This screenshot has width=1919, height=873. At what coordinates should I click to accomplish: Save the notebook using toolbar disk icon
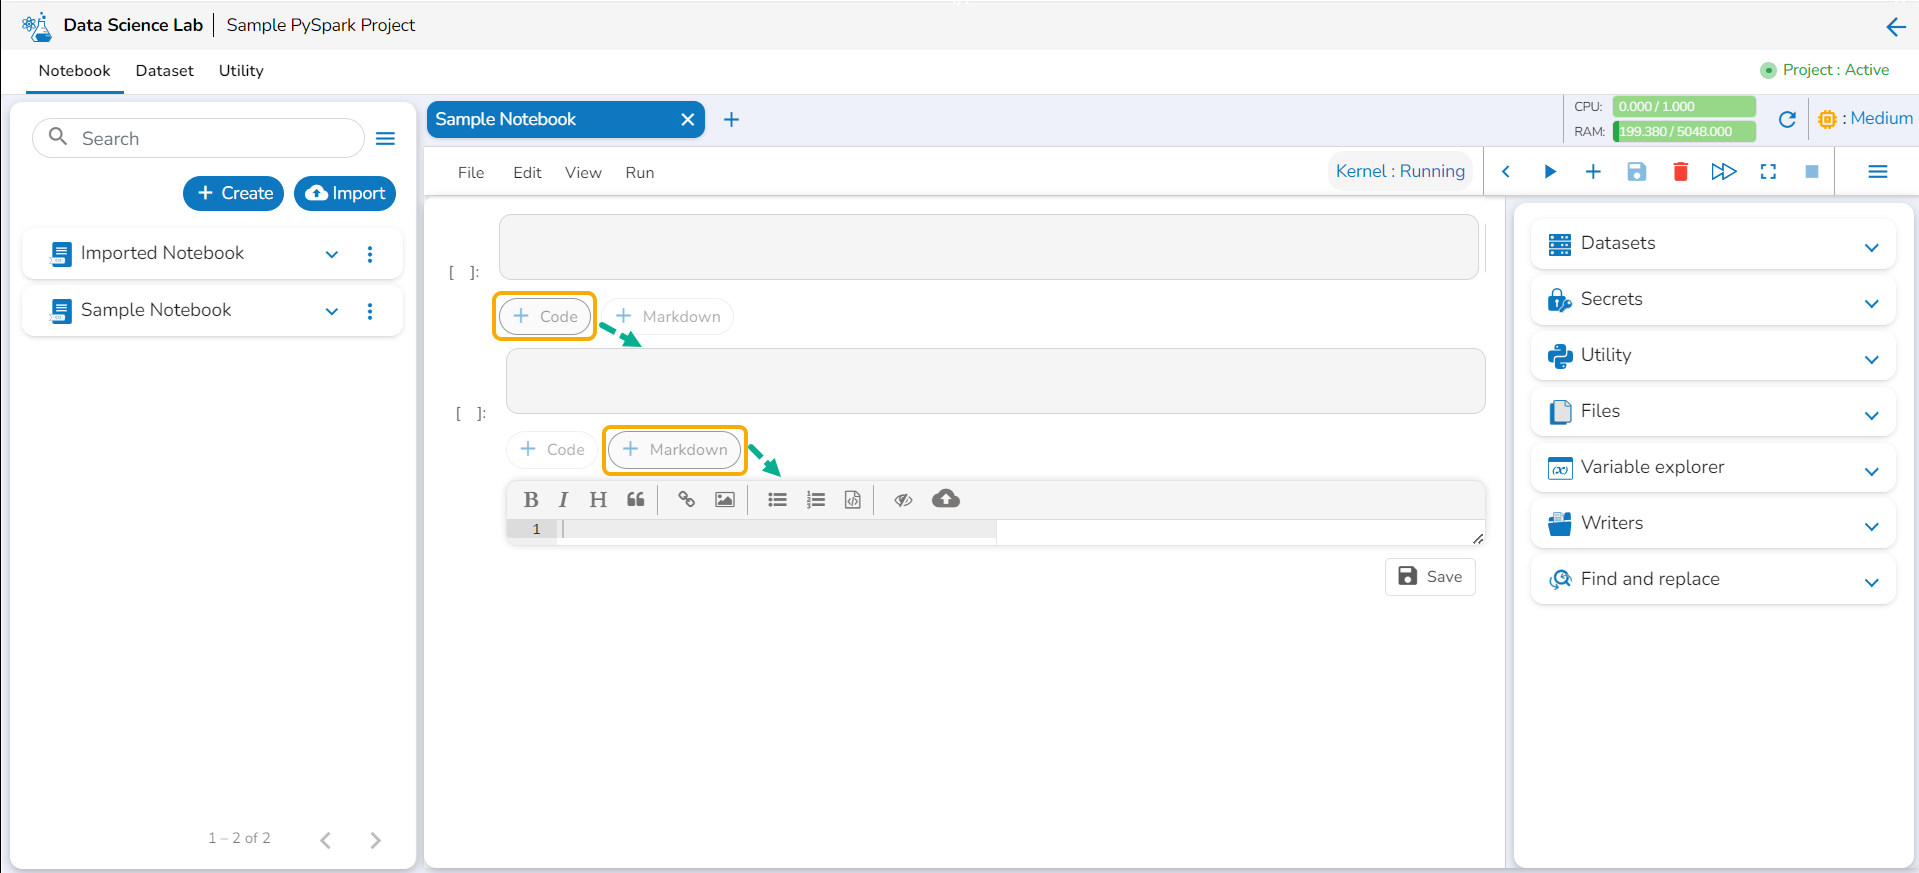pos(1637,172)
